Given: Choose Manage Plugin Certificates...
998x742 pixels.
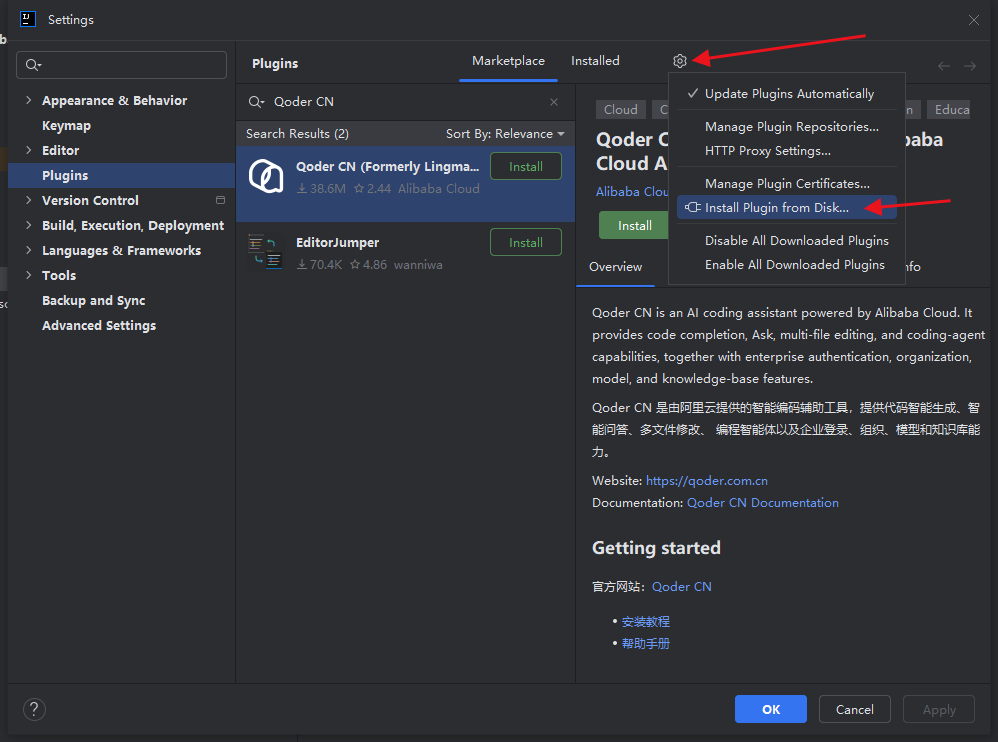Looking at the screenshot, I should click(787, 184).
